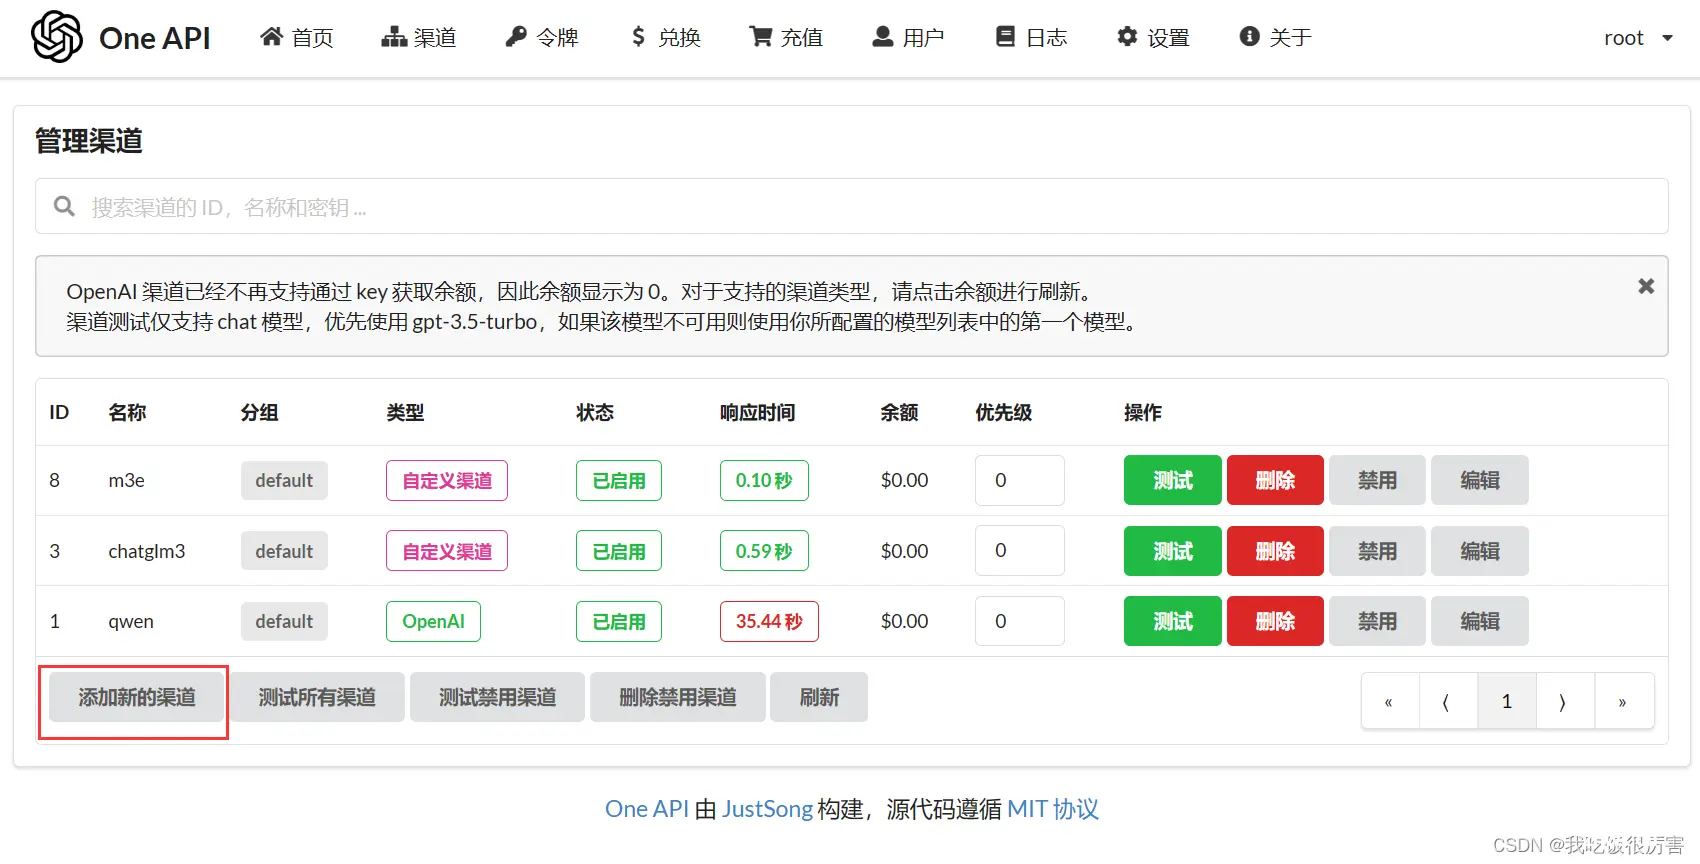1700x864 pixels.
Task: Expand the root user dropdown
Action: pyautogui.click(x=1638, y=38)
